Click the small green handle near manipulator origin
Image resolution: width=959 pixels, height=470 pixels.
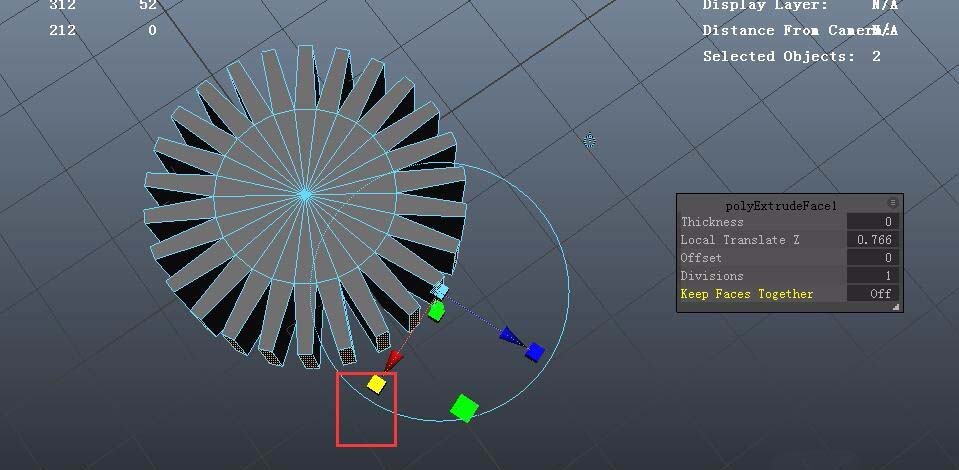pos(436,311)
